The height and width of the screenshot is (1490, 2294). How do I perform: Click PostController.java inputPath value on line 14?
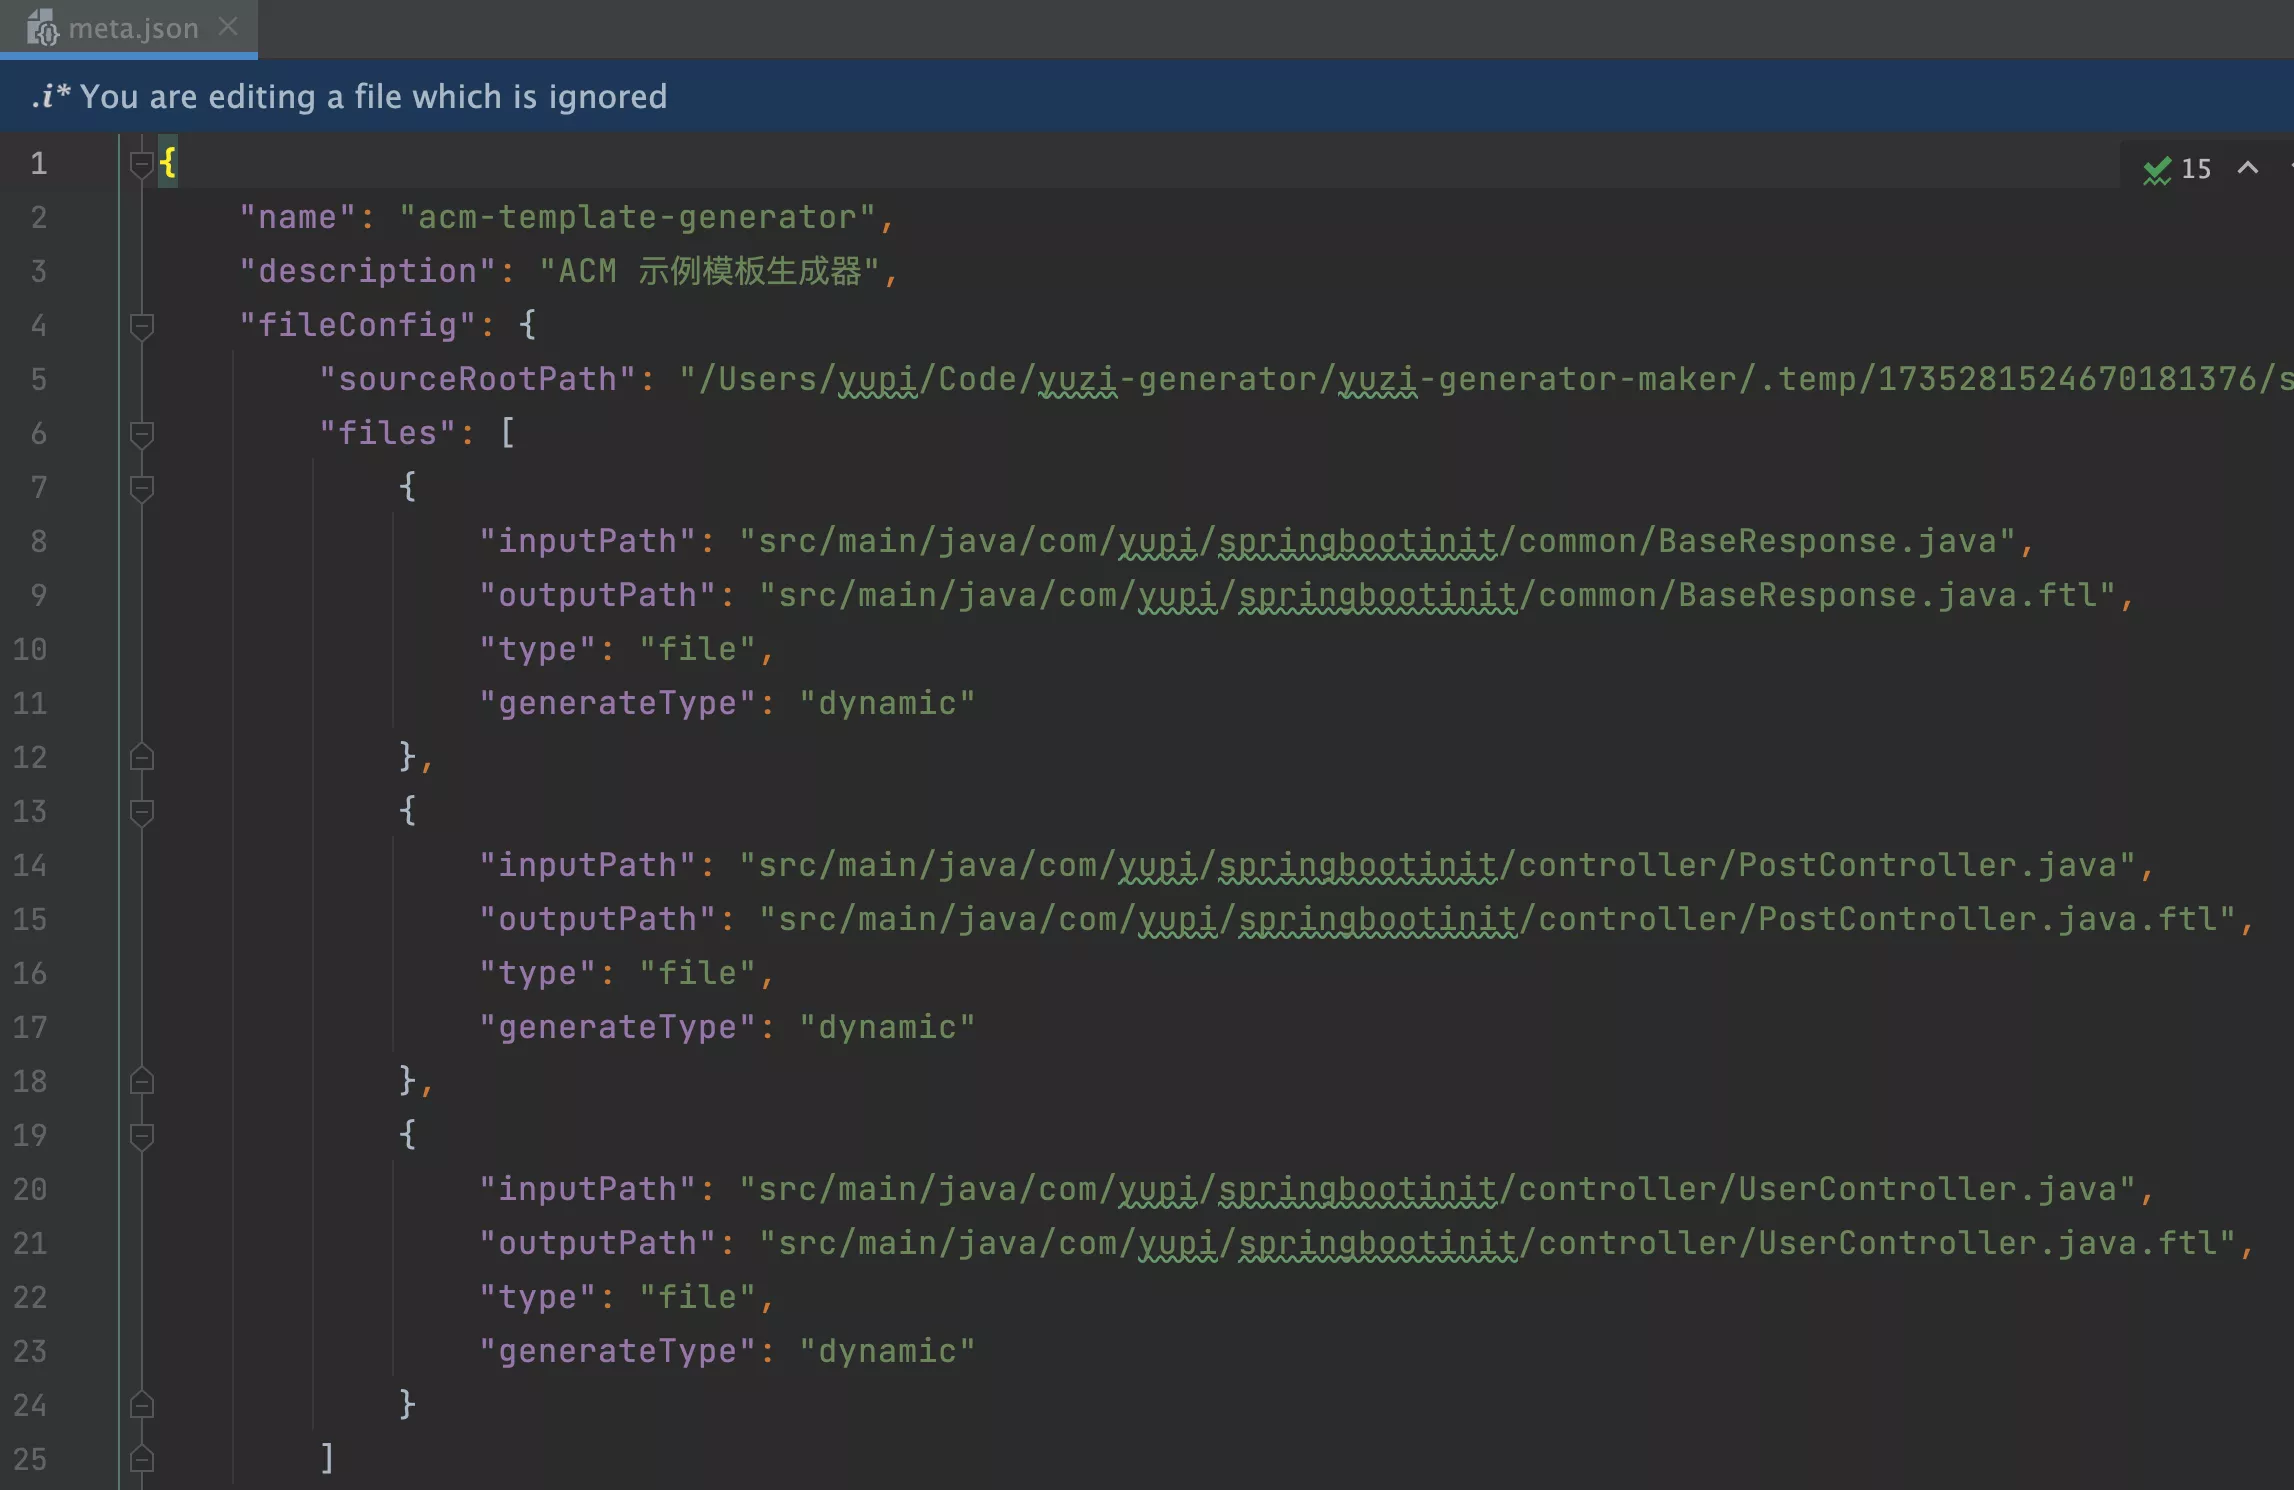coord(1437,865)
